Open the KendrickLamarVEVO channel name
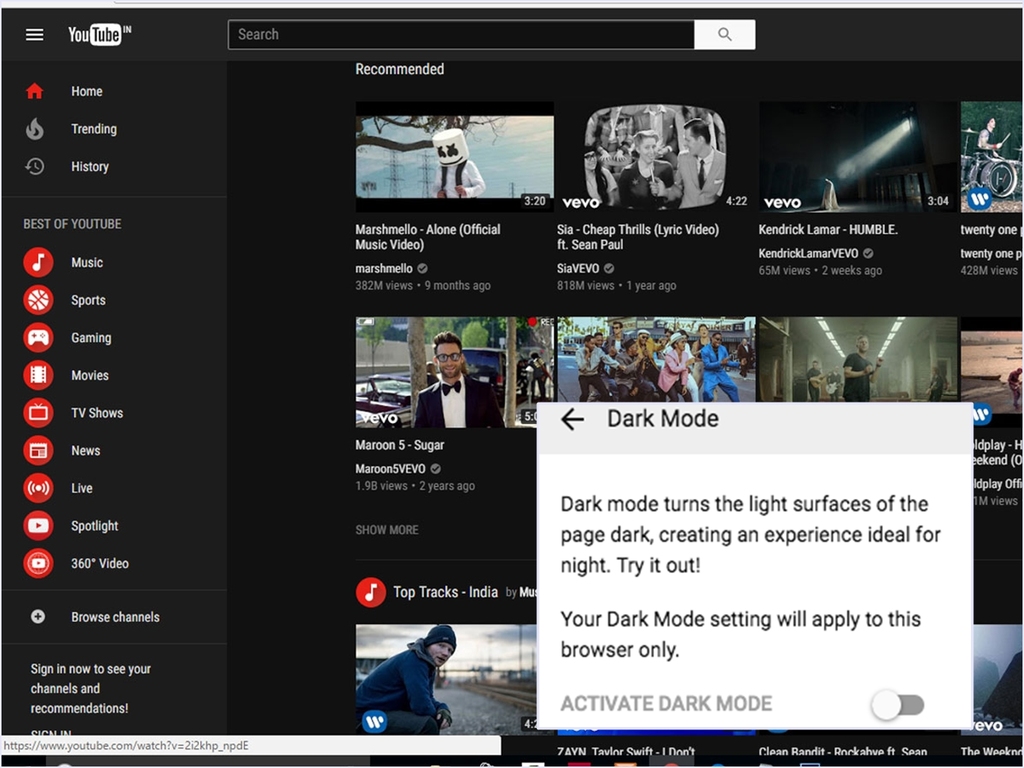 click(808, 253)
